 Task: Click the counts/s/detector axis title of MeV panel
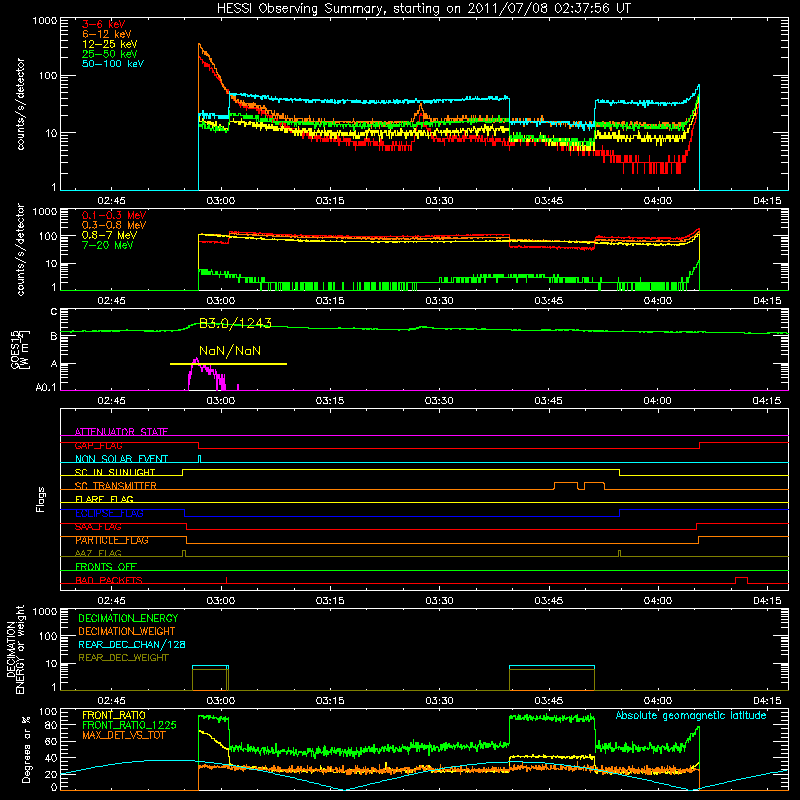tap(20, 249)
